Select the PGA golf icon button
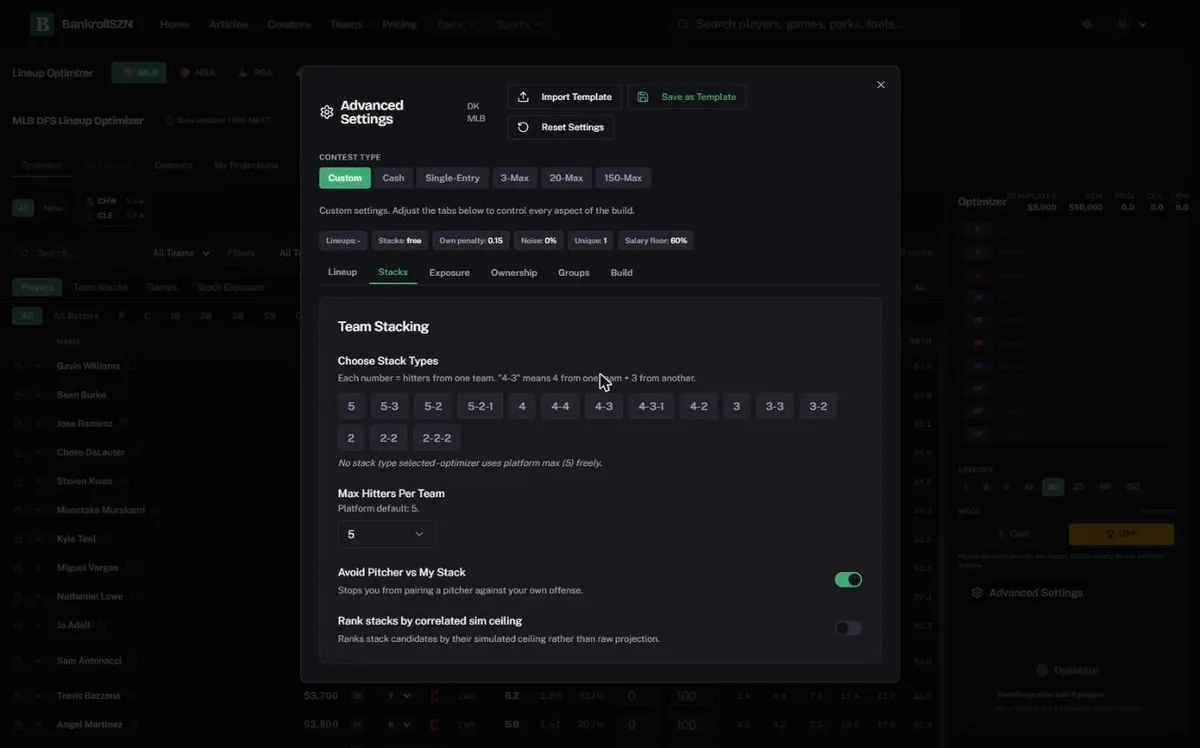This screenshot has width=1200, height=748. [x=255, y=73]
